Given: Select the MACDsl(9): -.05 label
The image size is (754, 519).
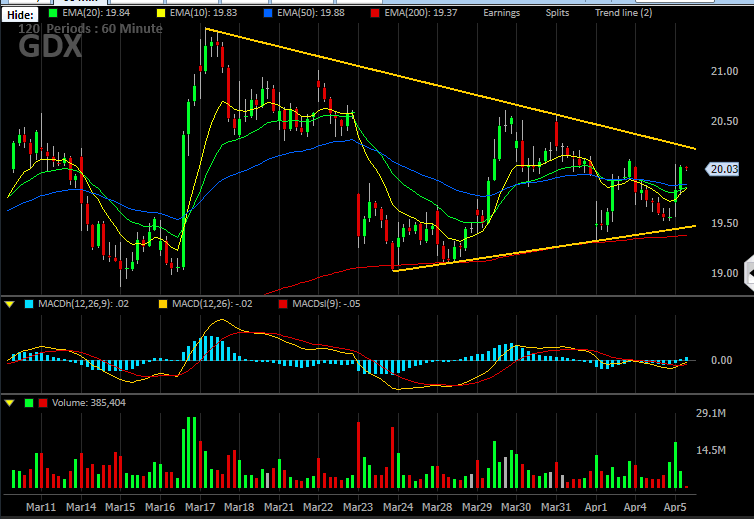Looking at the screenshot, I should point(326,304).
